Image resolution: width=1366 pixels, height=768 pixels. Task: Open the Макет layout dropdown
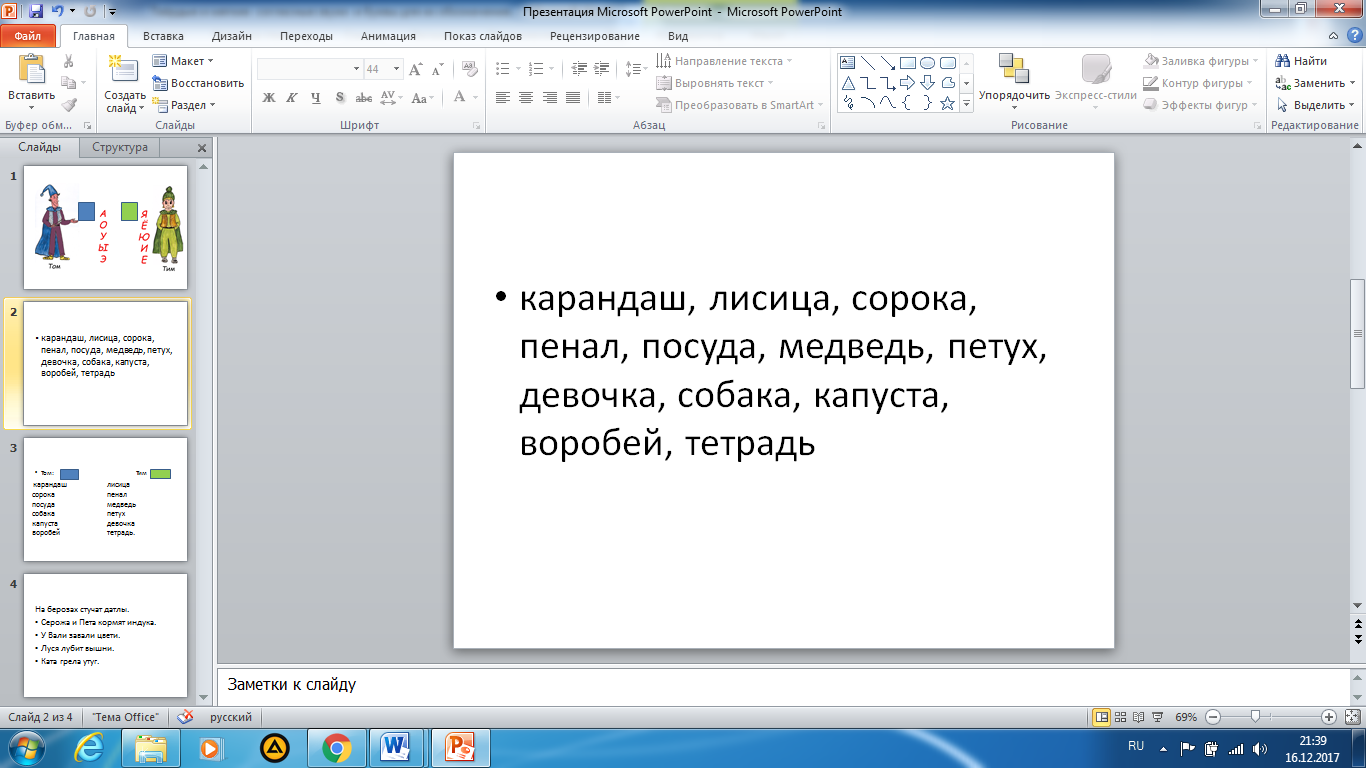[x=184, y=61]
